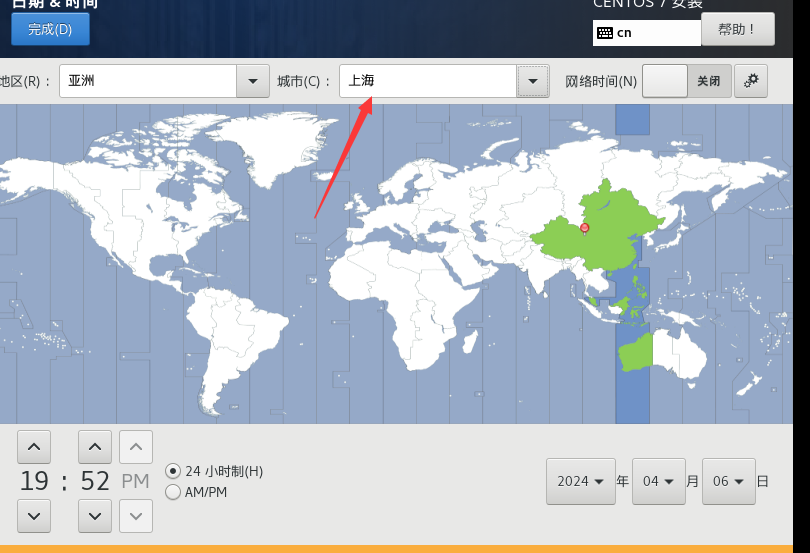Increase hours with the up arrow

coord(34,447)
